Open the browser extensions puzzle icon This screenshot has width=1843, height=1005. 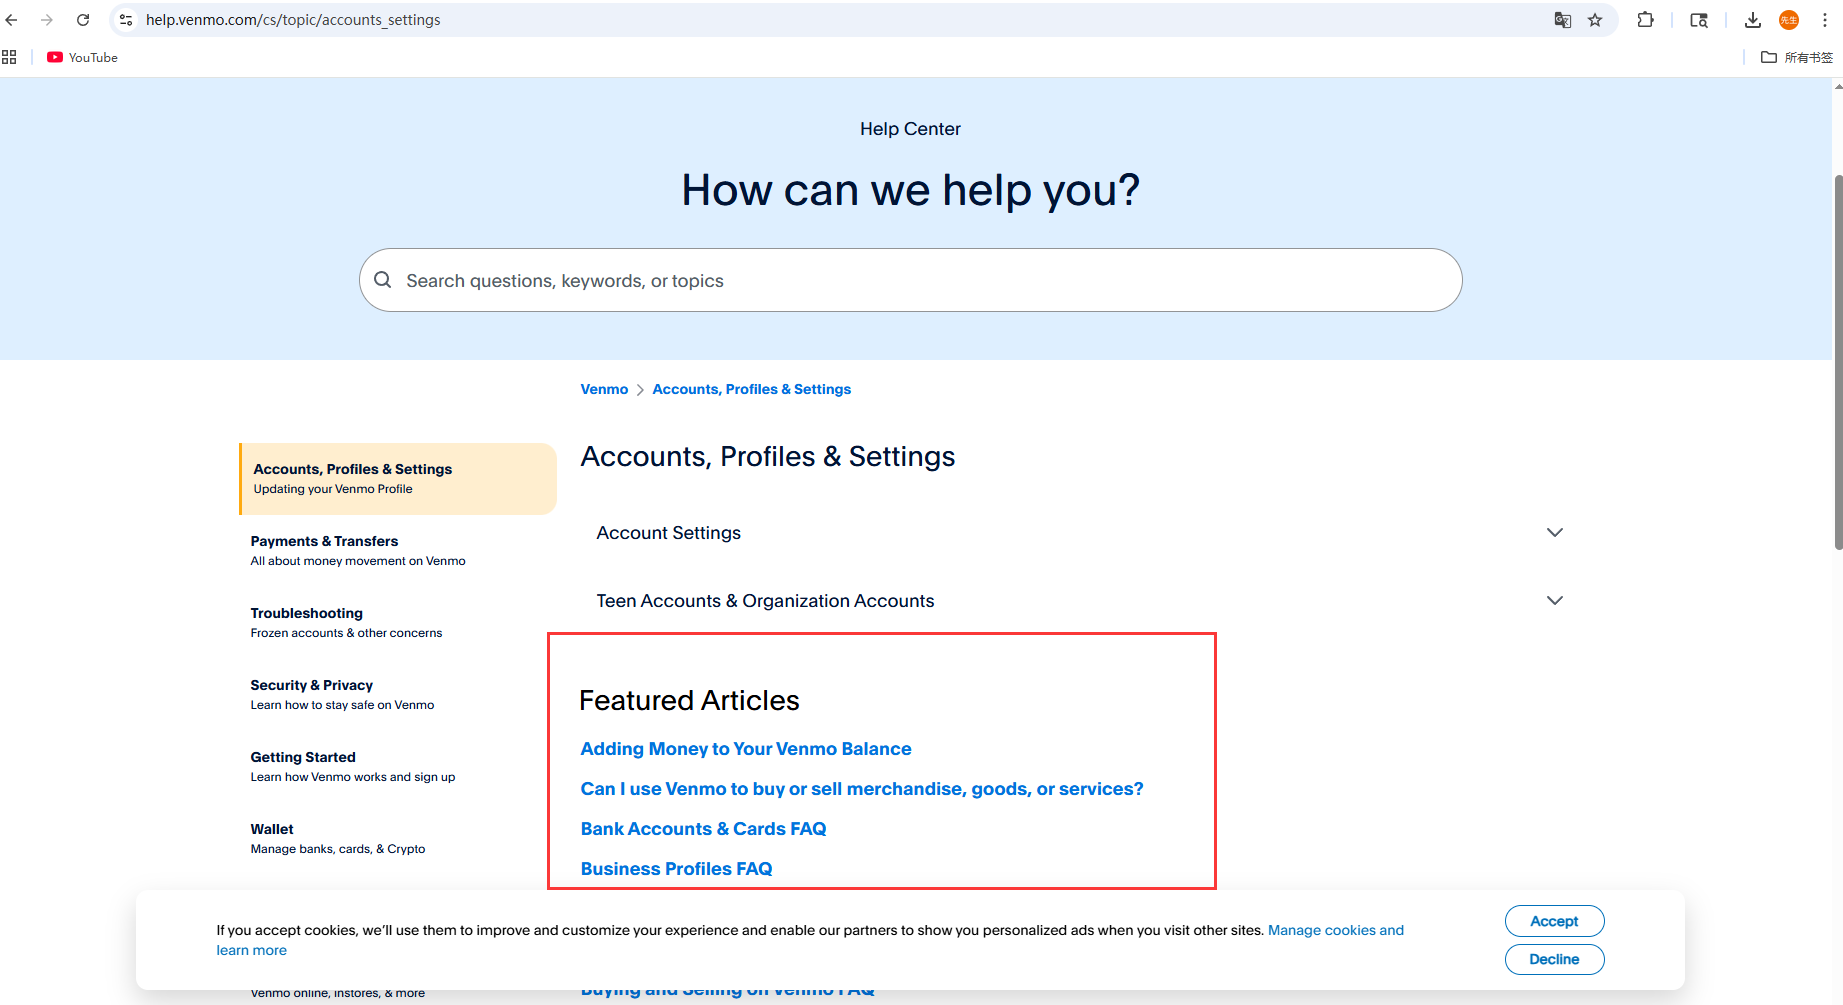tap(1645, 20)
